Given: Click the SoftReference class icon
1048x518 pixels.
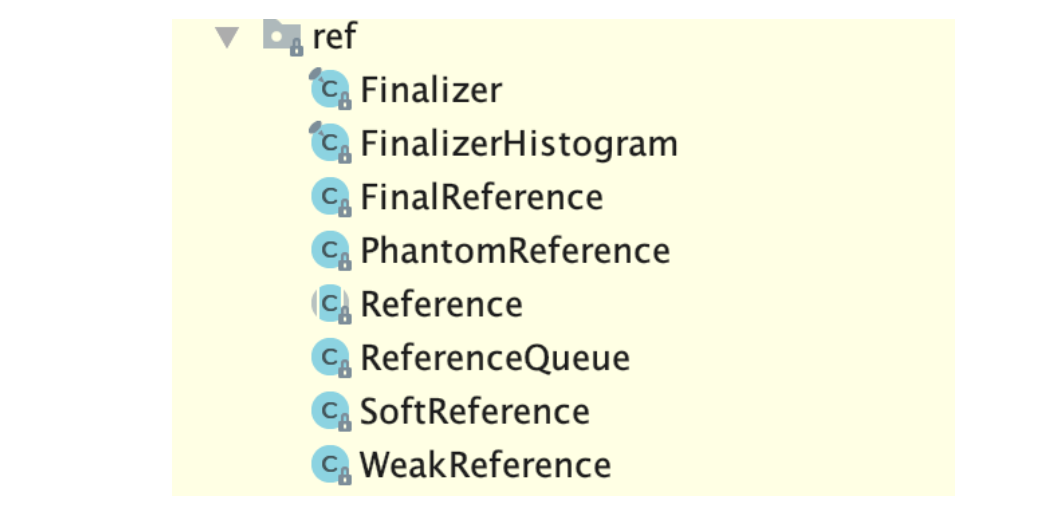Looking at the screenshot, I should point(329,411).
